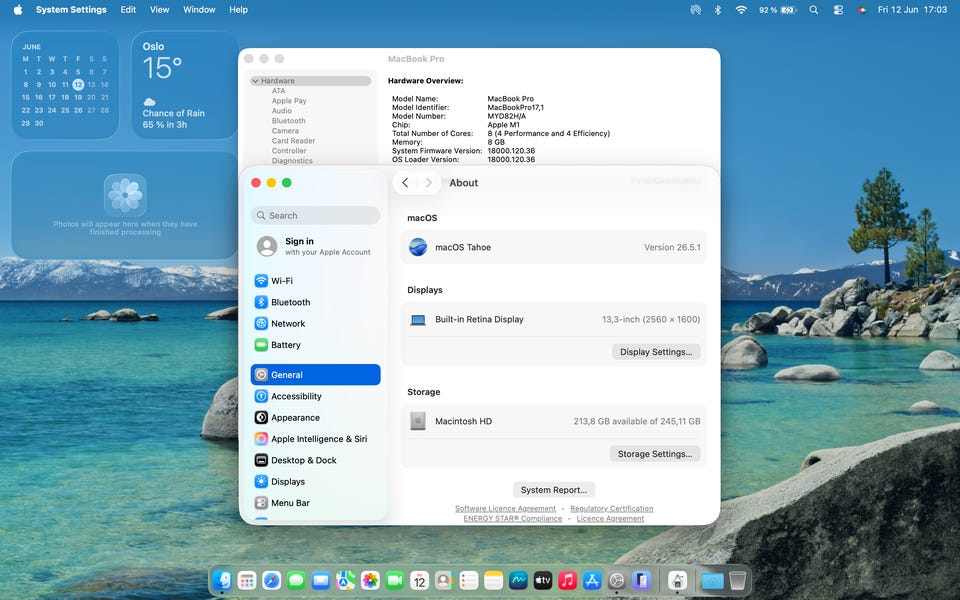Open Displays in the settings sidebar

pos(315,482)
